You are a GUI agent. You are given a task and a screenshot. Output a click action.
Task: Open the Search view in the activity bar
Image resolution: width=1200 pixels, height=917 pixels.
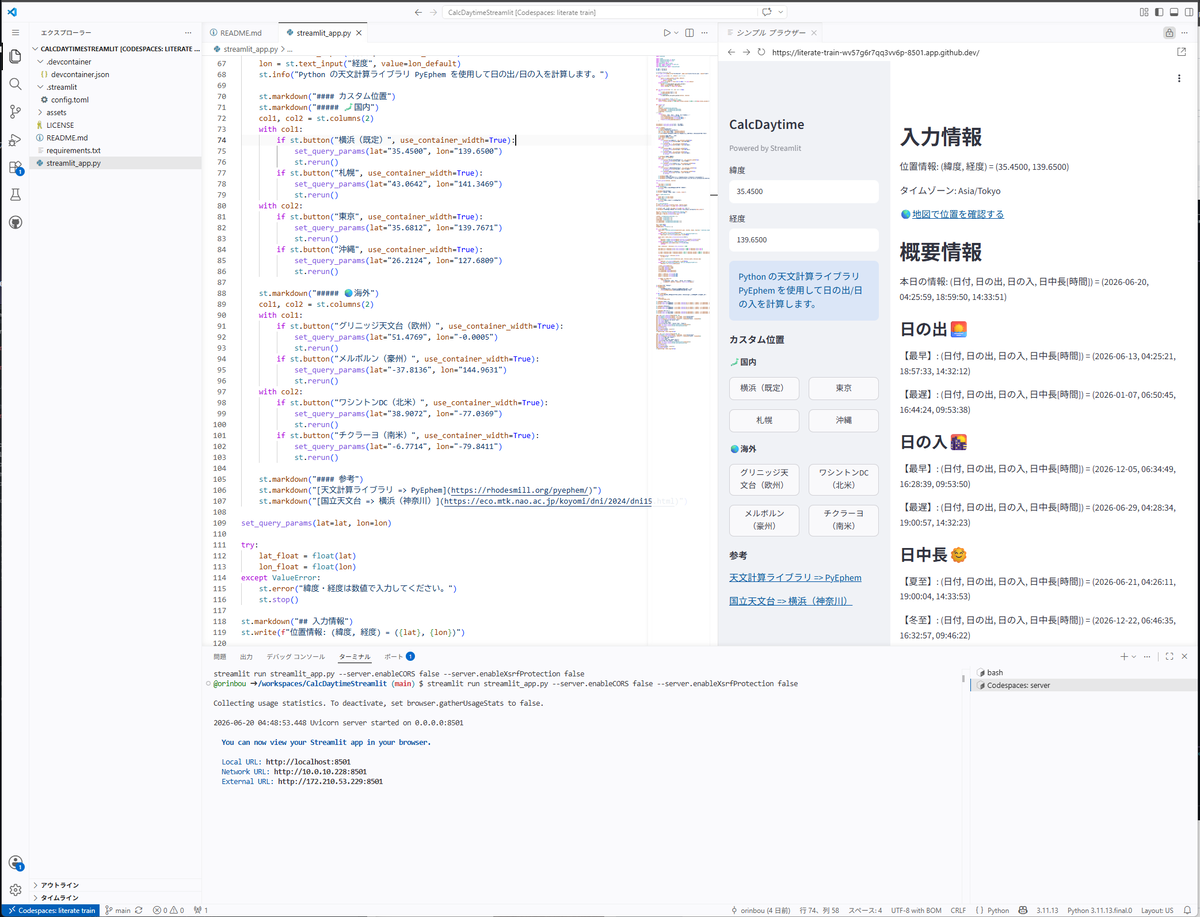pos(15,84)
